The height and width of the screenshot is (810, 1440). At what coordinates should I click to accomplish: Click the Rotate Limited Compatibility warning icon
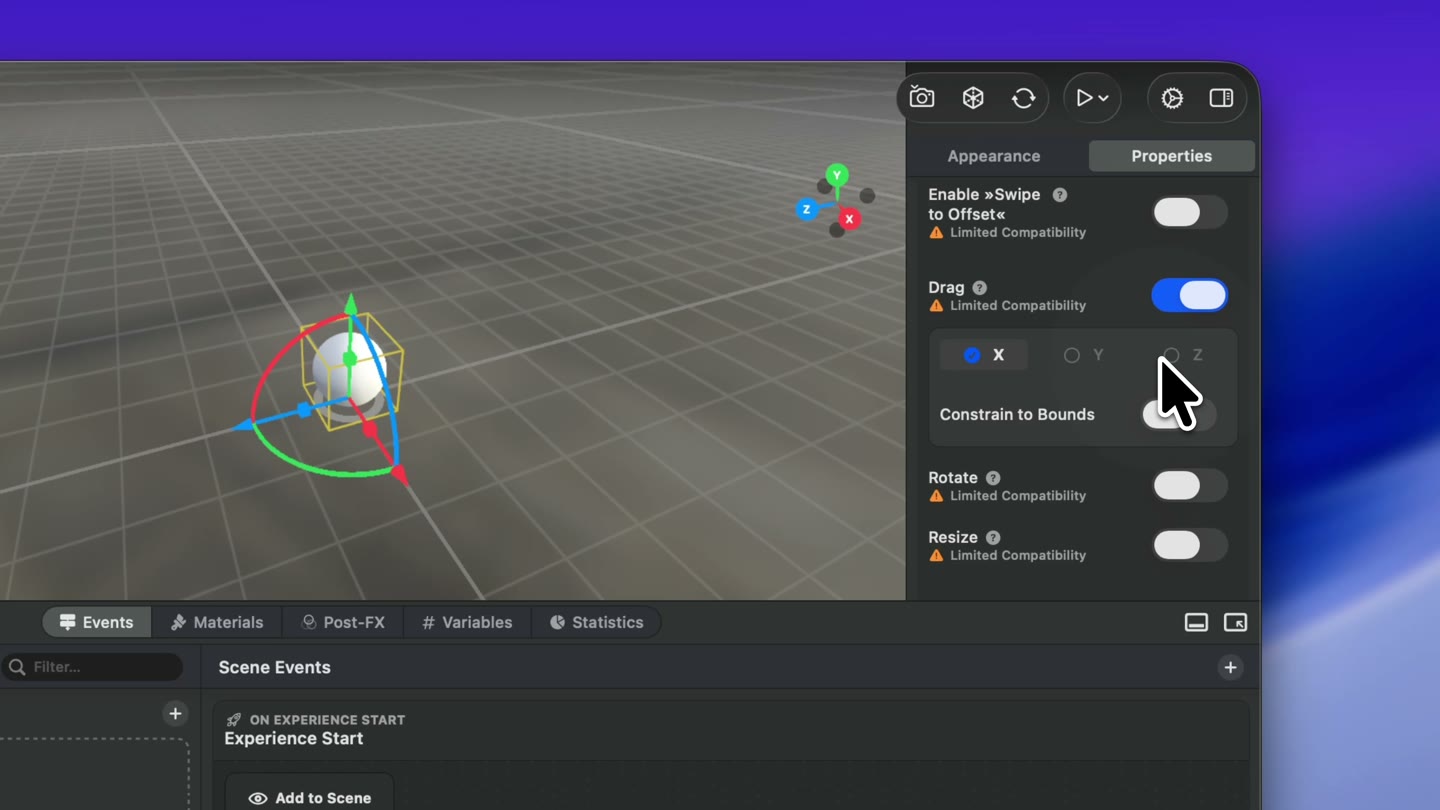point(936,496)
